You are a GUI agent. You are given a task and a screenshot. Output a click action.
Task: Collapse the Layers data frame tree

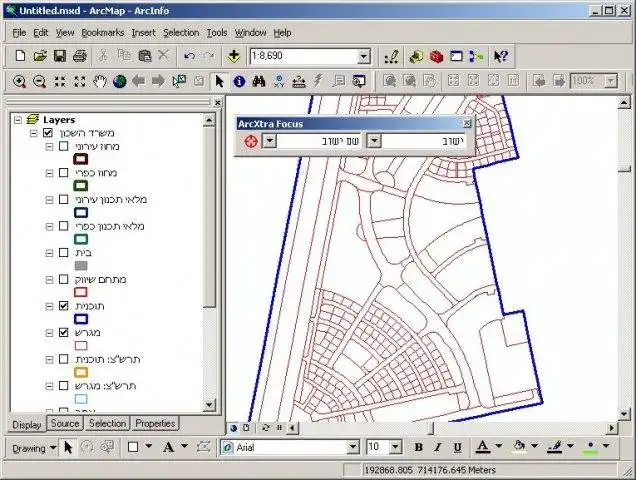[17, 120]
